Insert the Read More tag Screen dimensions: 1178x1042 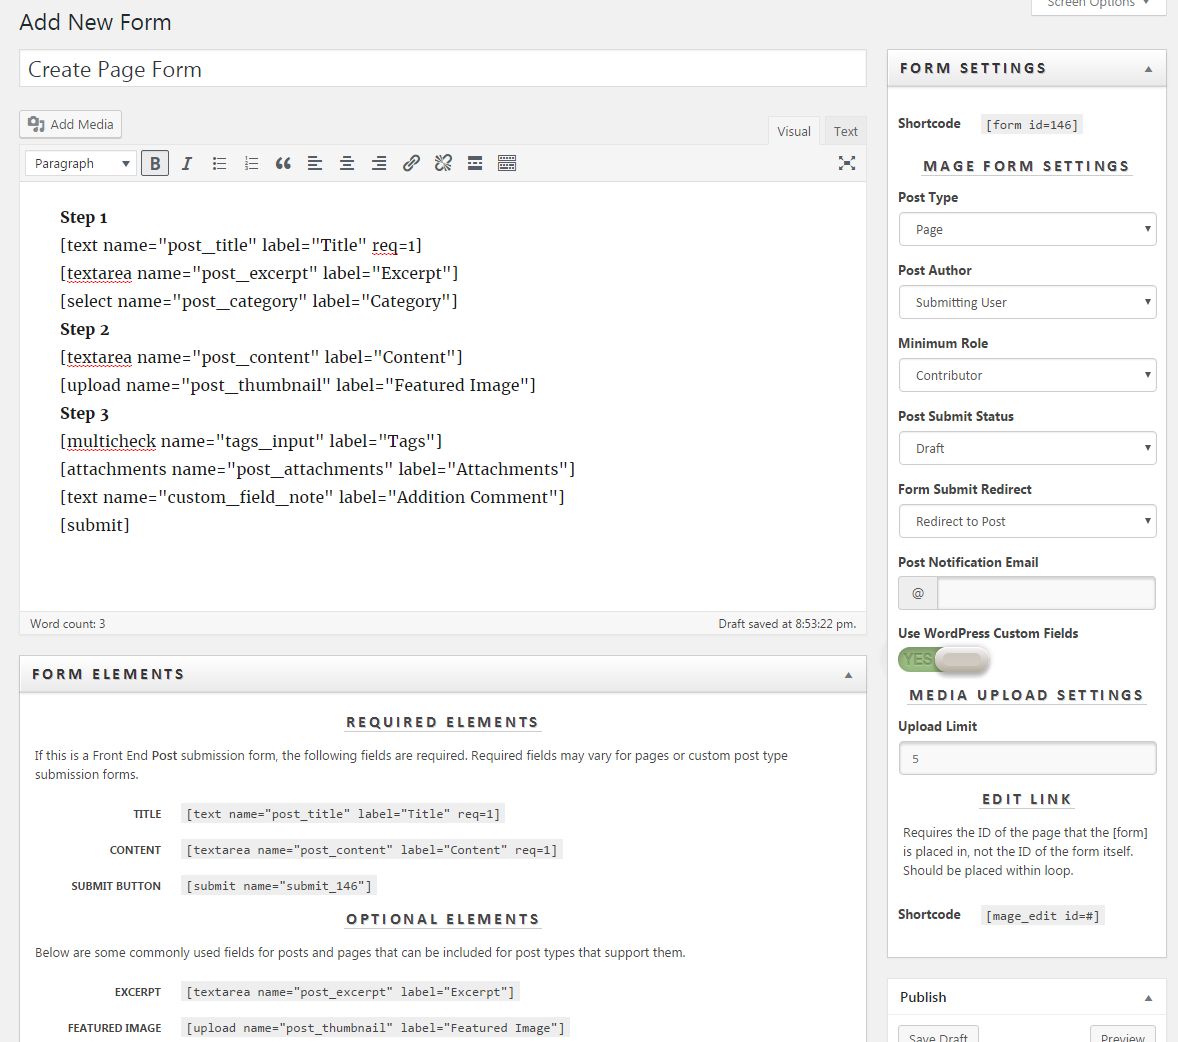475,163
